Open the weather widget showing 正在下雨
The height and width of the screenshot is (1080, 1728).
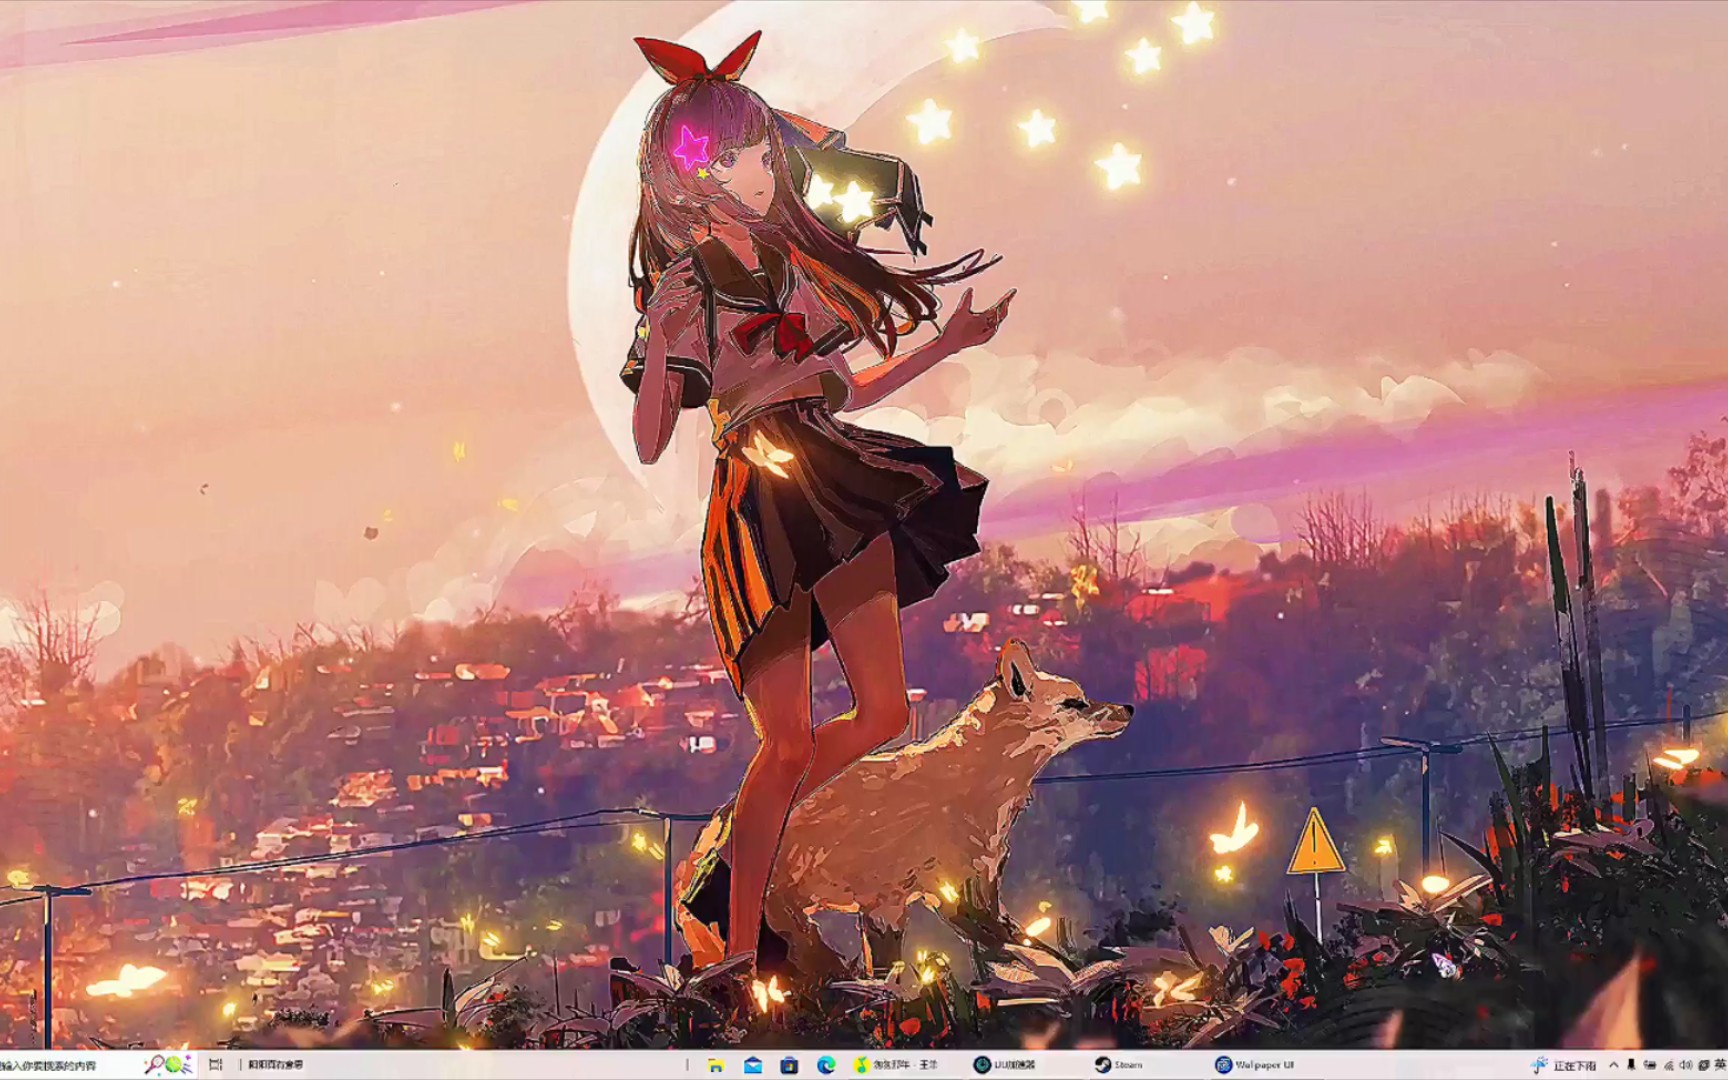click(x=1564, y=1066)
